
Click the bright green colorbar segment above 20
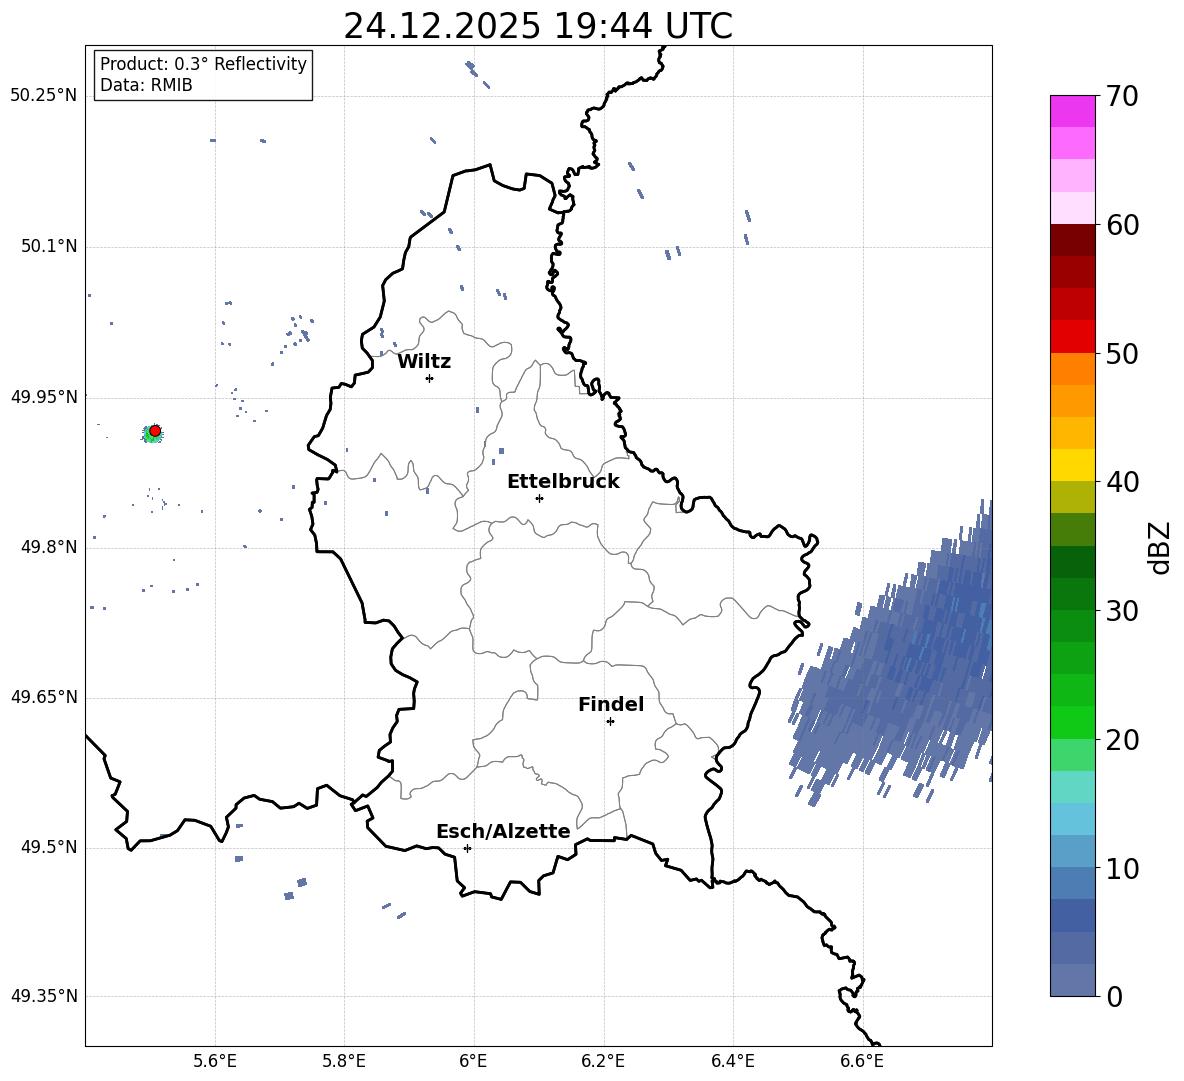click(x=1072, y=722)
